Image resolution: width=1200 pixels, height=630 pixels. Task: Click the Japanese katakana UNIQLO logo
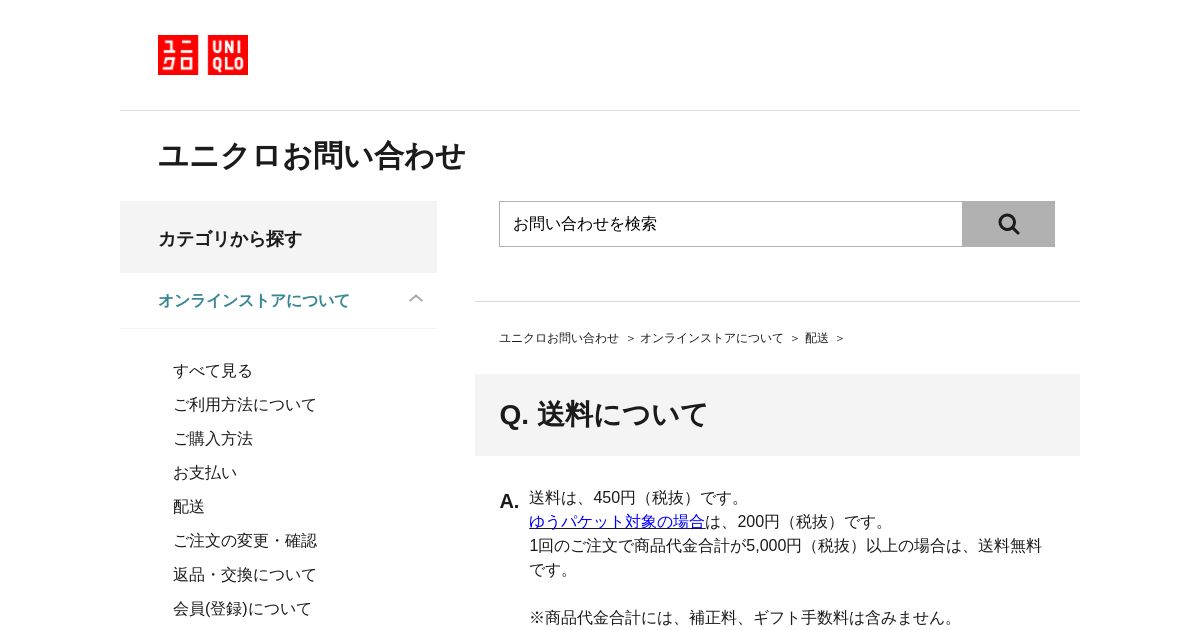point(178,55)
